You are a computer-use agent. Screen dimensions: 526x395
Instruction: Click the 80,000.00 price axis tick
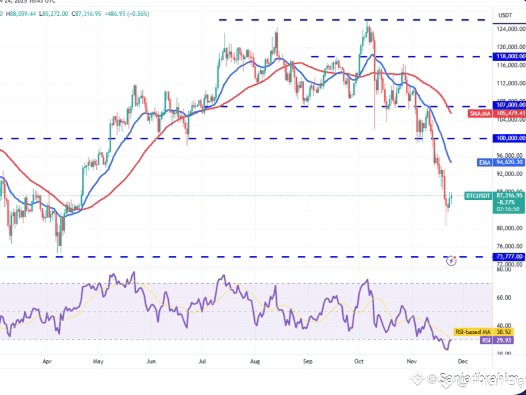tap(510, 228)
